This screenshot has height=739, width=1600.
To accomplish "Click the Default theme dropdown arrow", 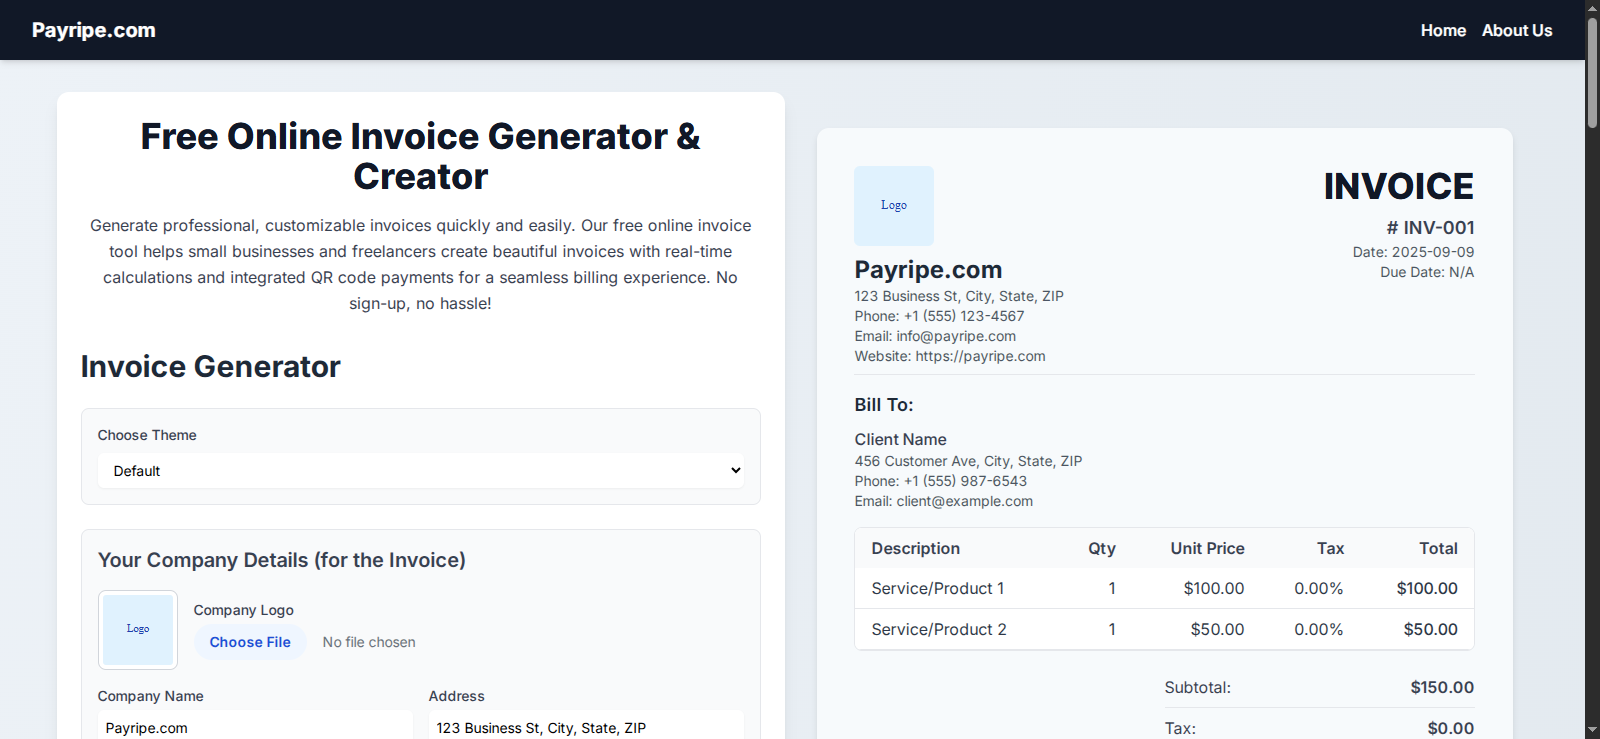I will coord(736,471).
